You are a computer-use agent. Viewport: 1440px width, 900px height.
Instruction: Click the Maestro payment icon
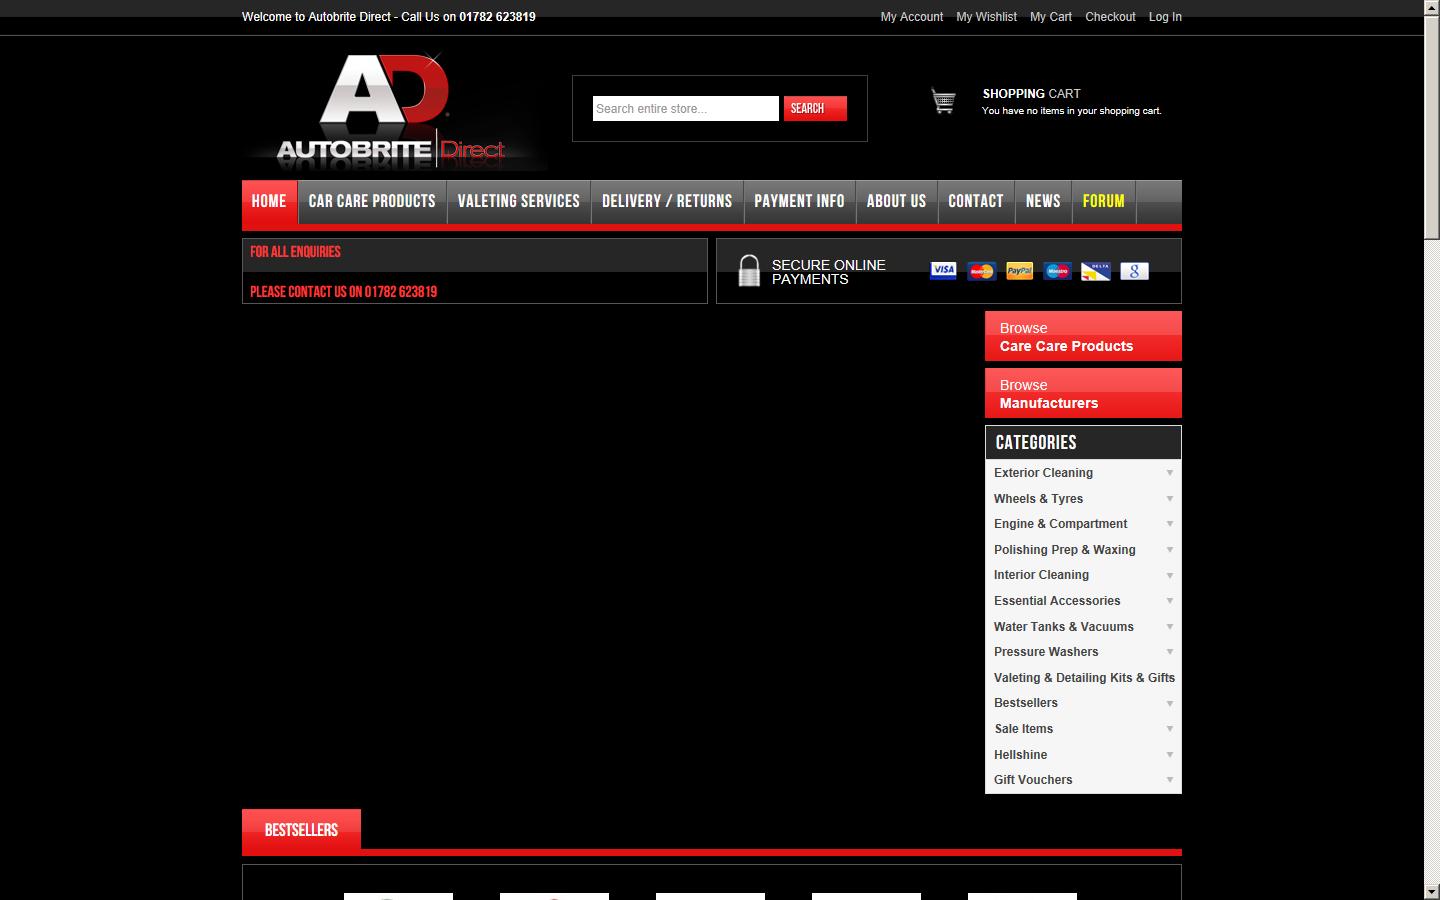1057,270
